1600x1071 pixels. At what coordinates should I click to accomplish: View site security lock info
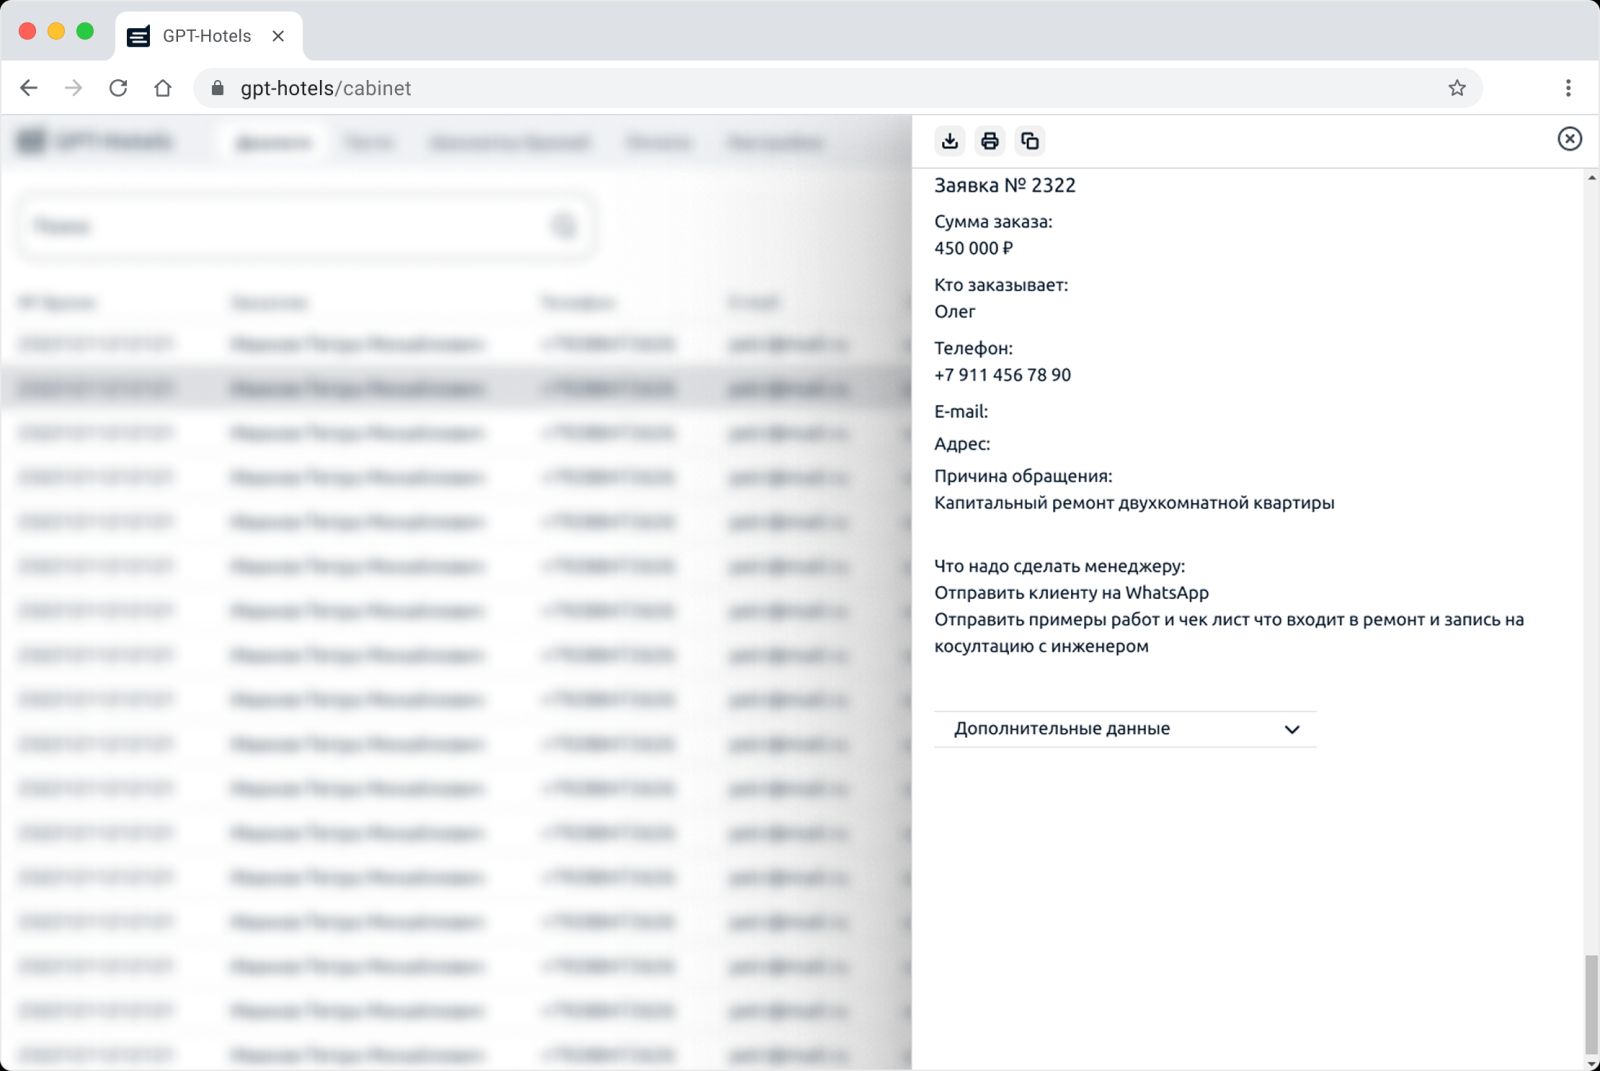[218, 88]
